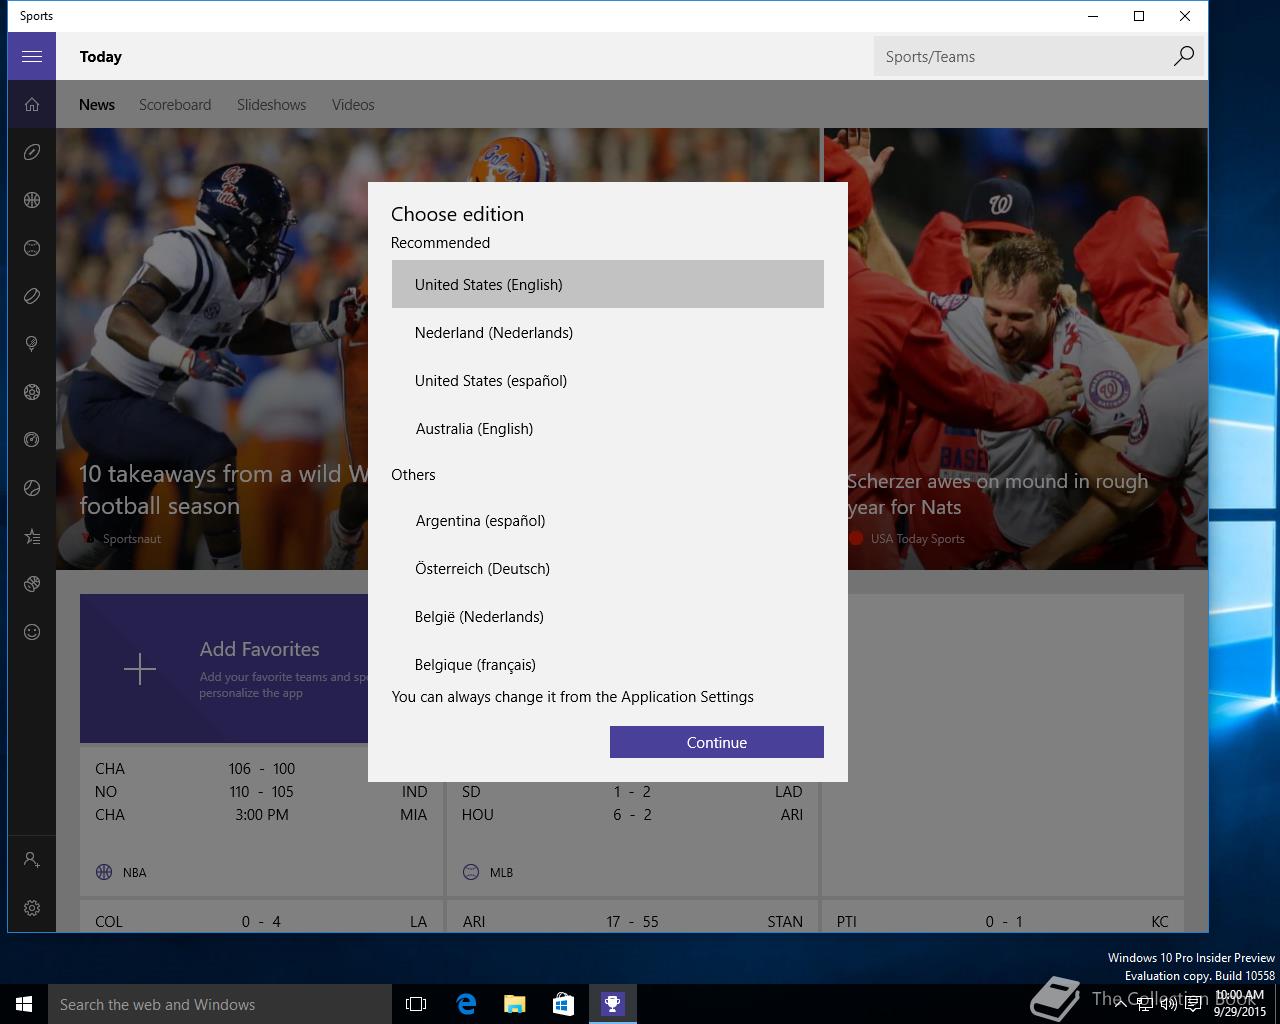Viewport: 1280px width, 1024px height.
Task: Switch to the News tab
Action: coord(97,105)
